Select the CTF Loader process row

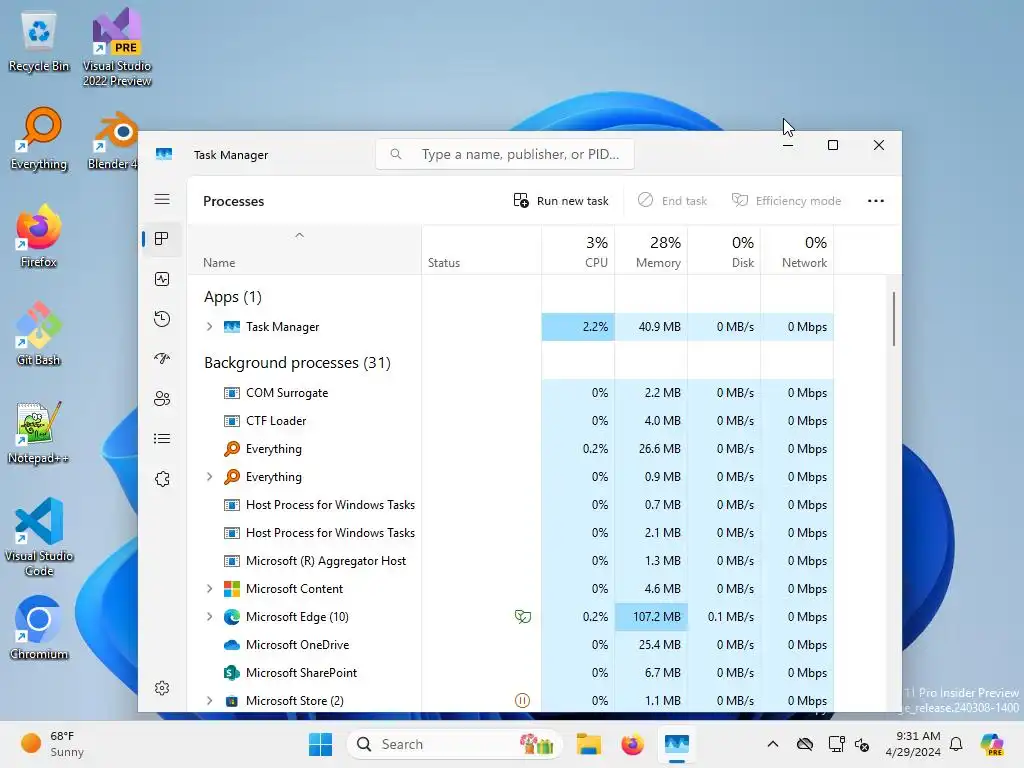511,421
